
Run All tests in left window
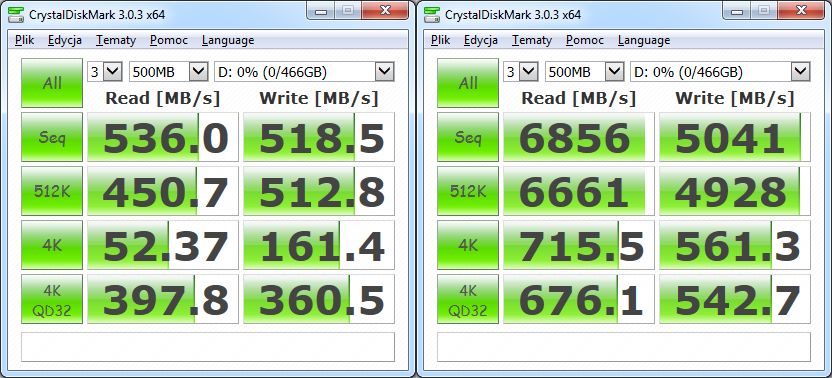[x=52, y=83]
